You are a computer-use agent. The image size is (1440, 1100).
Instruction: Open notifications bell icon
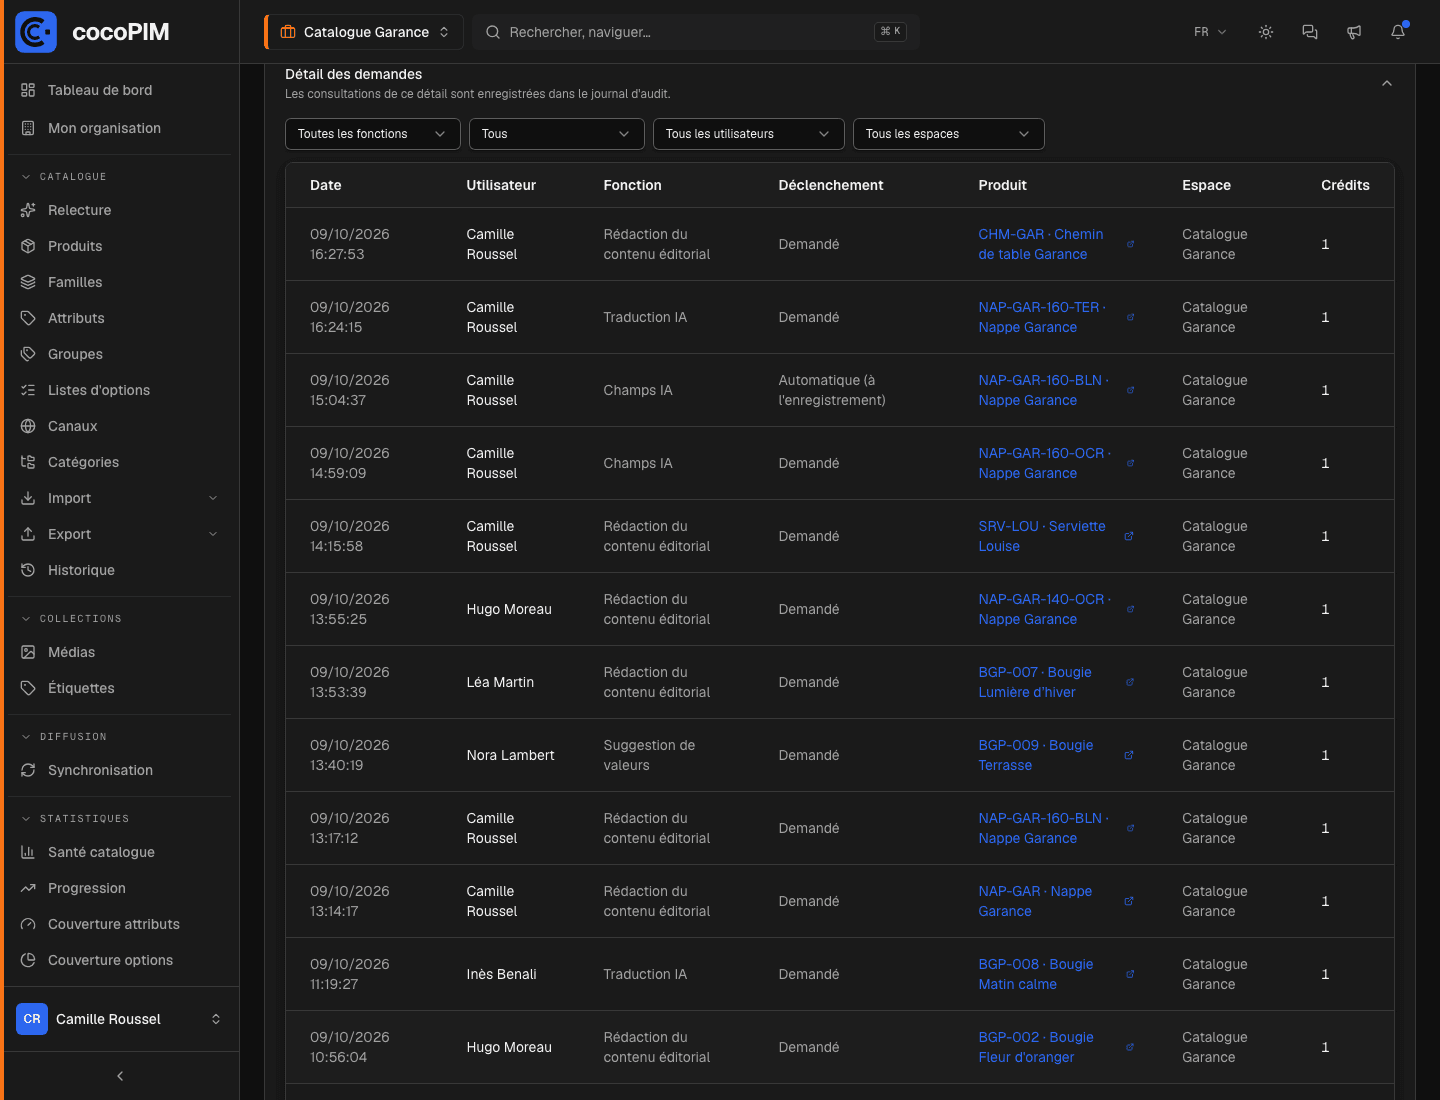(x=1398, y=32)
